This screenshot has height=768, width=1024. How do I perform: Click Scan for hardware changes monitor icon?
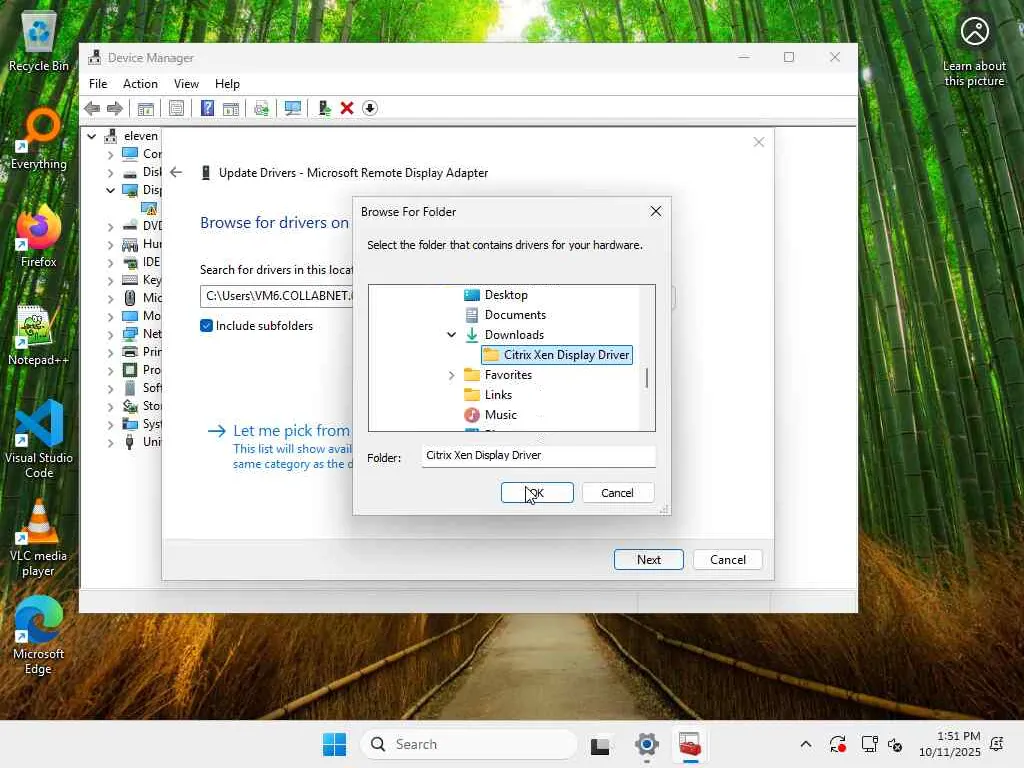tap(293, 108)
